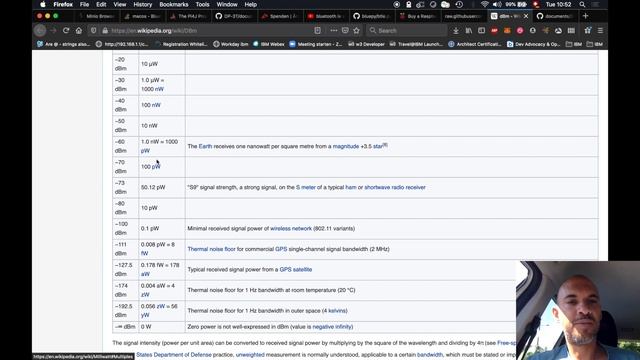Follow the Earth link in table
Viewport: 640px width, 360px height.
[x=205, y=146]
